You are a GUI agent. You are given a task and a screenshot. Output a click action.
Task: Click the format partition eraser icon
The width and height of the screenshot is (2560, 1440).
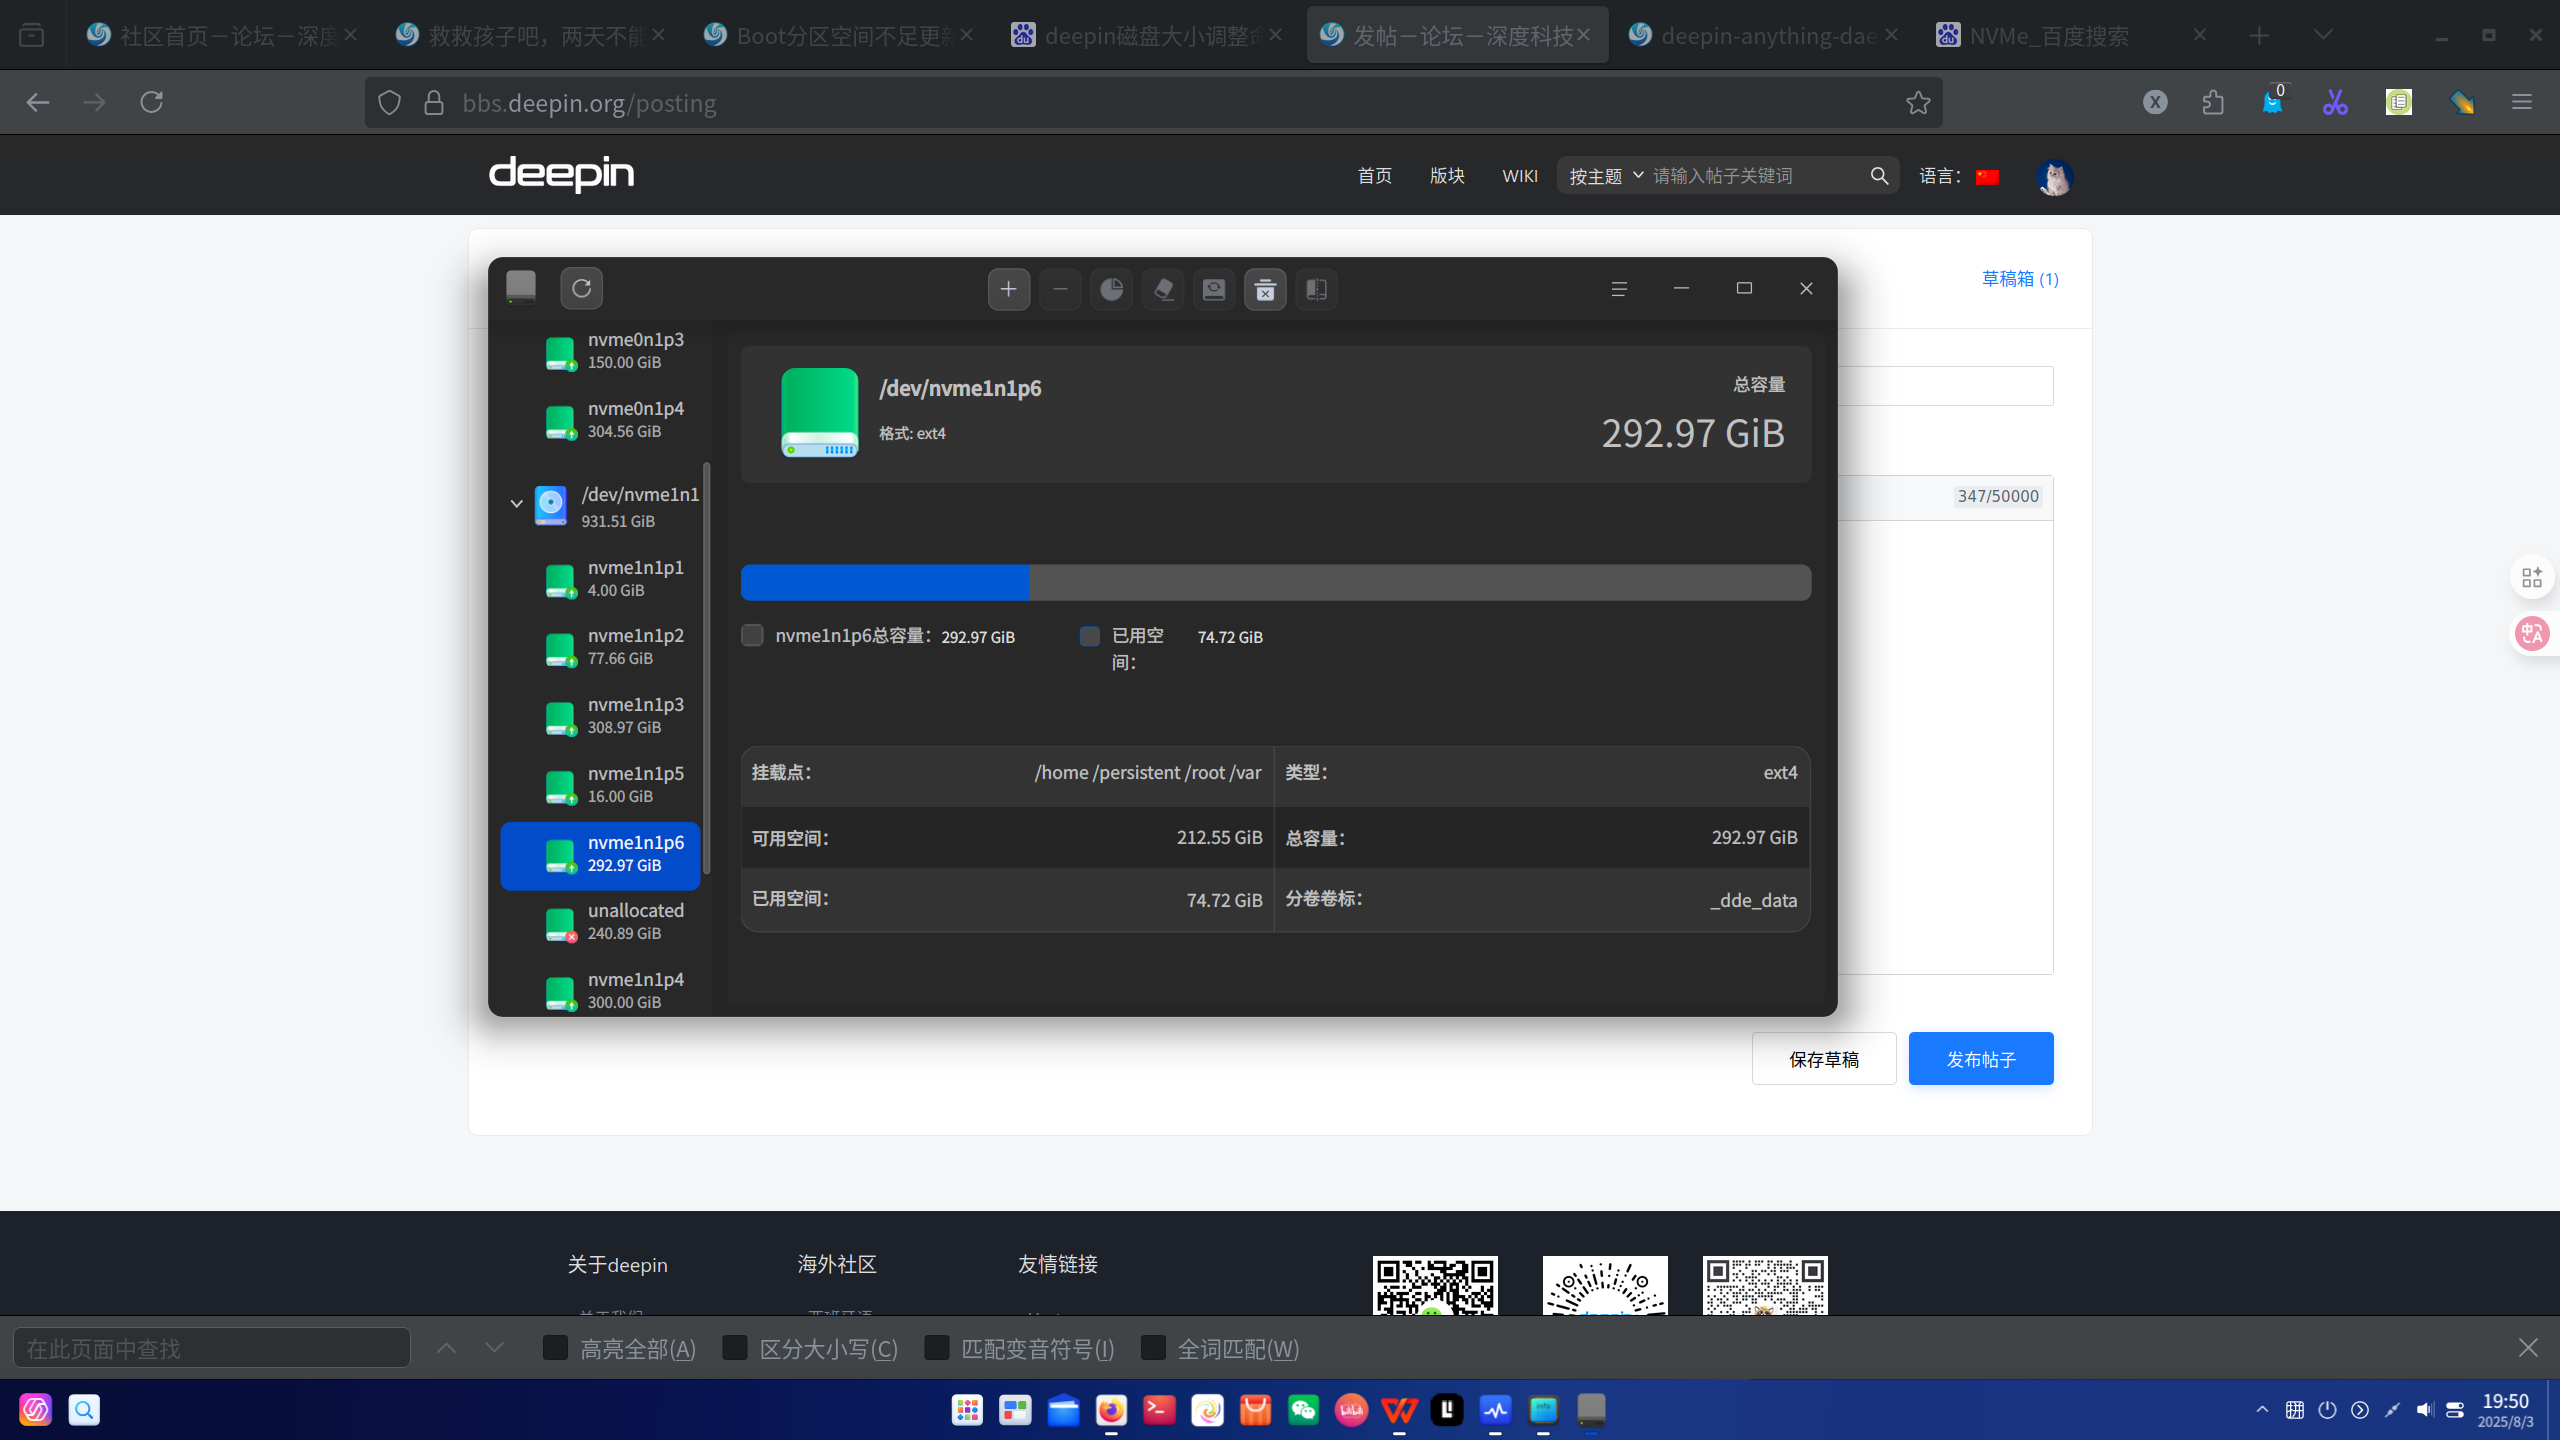(x=1163, y=289)
